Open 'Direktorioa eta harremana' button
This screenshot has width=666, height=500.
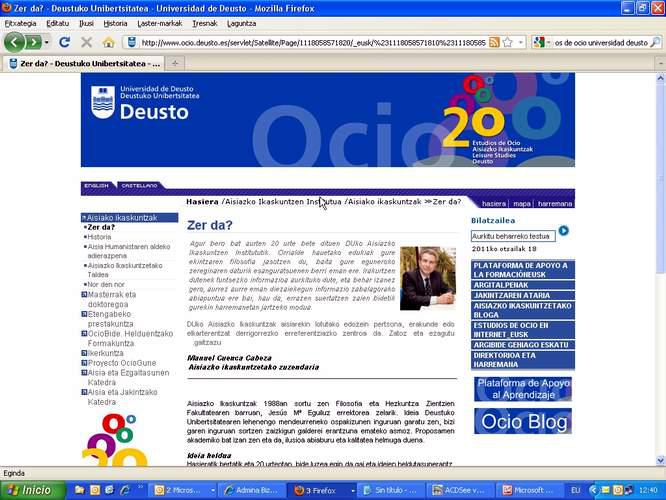[x=523, y=360]
